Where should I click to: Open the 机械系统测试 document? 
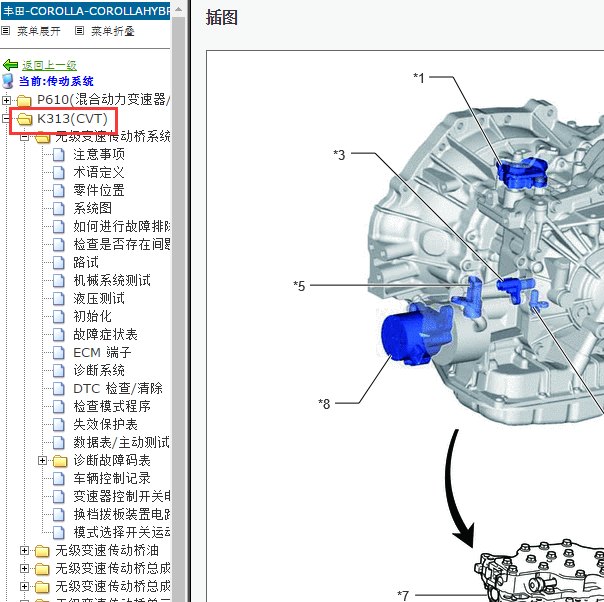[112, 280]
